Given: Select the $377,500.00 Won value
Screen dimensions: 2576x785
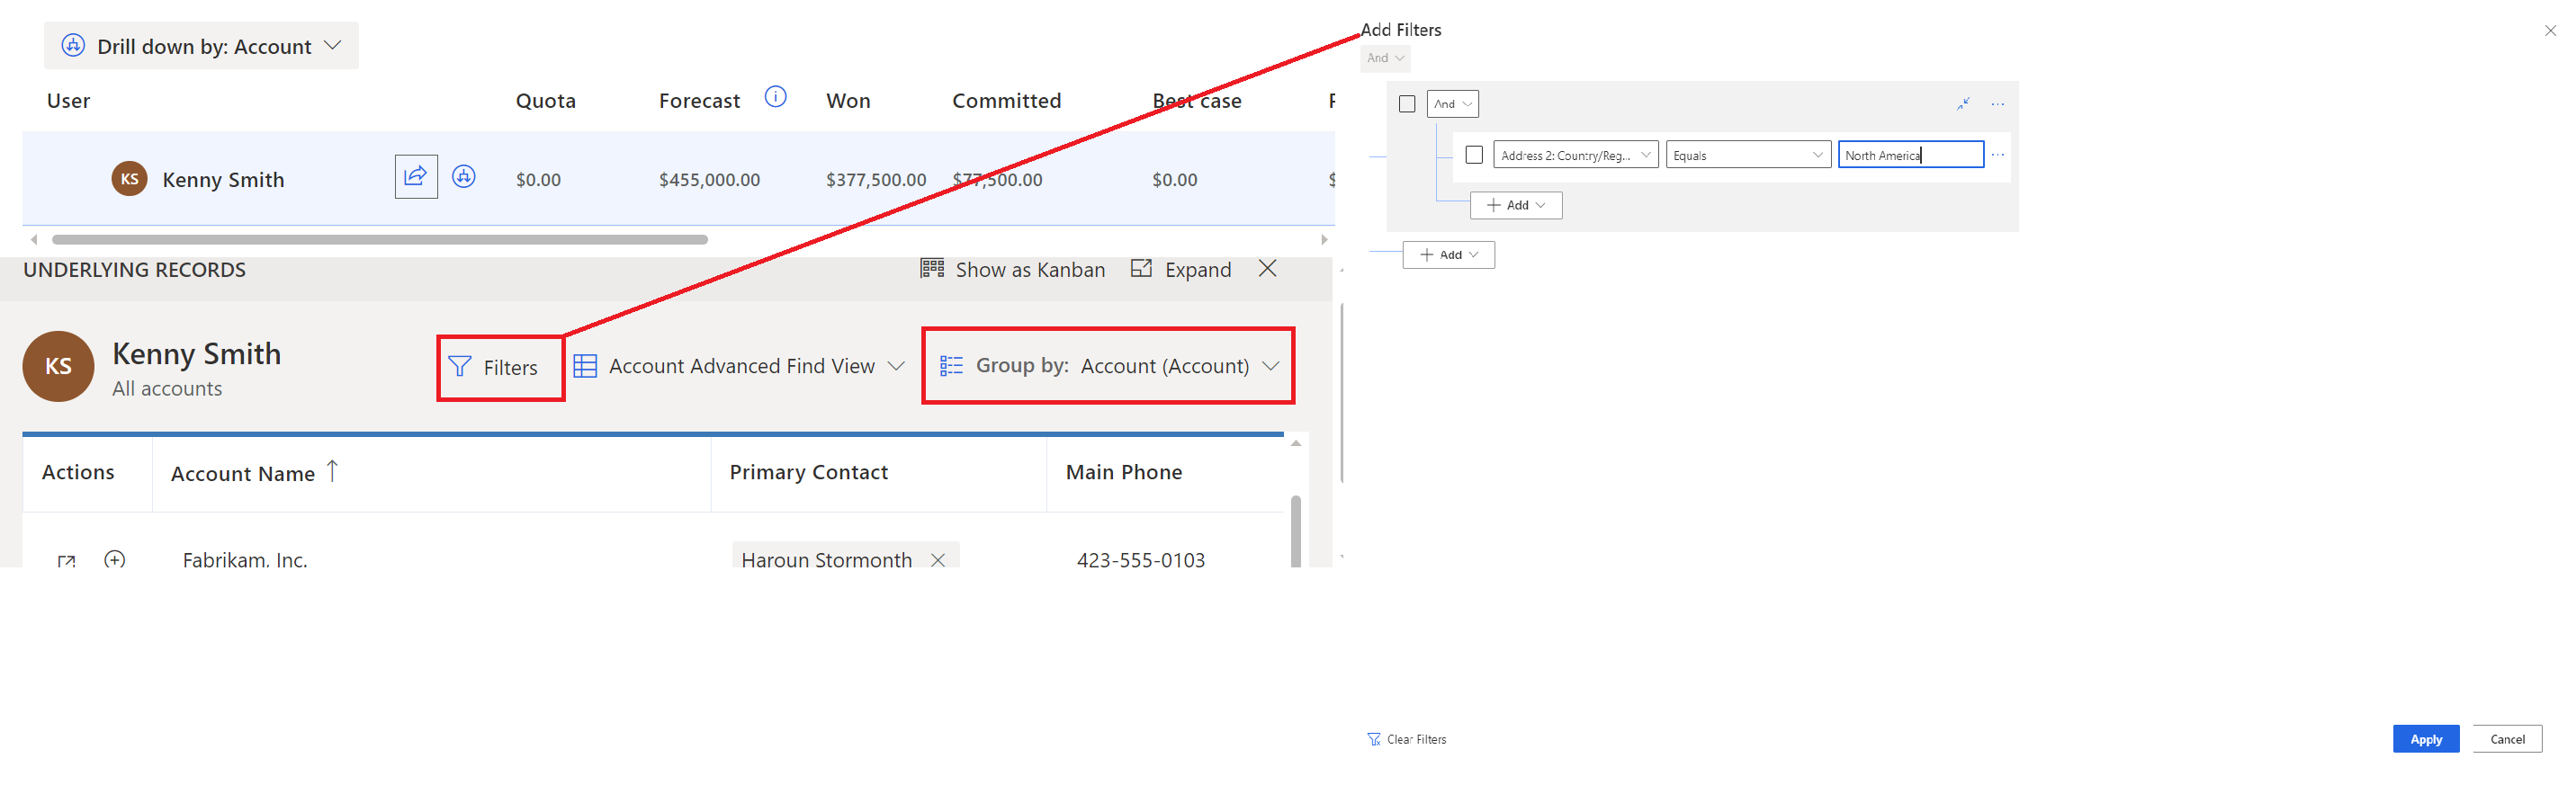Looking at the screenshot, I should point(876,180).
